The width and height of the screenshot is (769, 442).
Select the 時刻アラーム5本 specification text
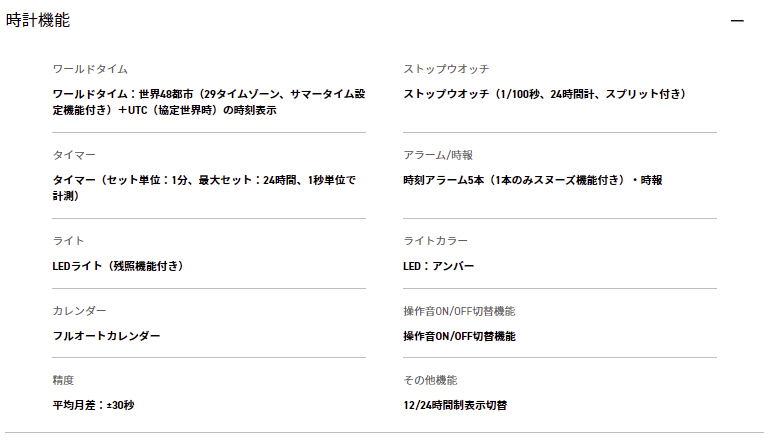pyautogui.click(x=532, y=180)
